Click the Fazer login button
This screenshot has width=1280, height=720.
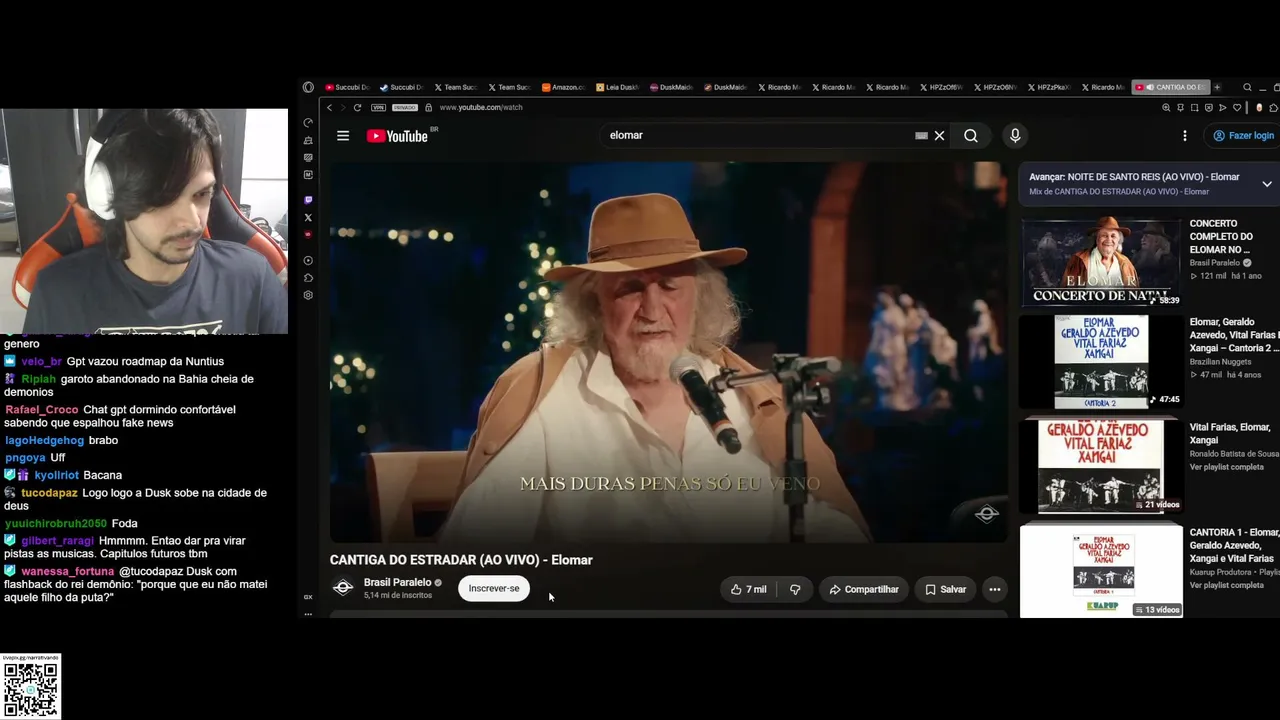(1243, 136)
